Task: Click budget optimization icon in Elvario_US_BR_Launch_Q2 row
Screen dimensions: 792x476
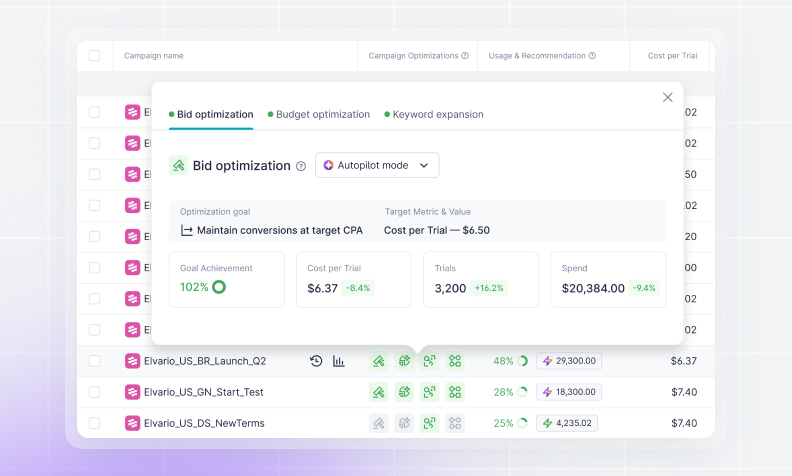Action: click(404, 361)
